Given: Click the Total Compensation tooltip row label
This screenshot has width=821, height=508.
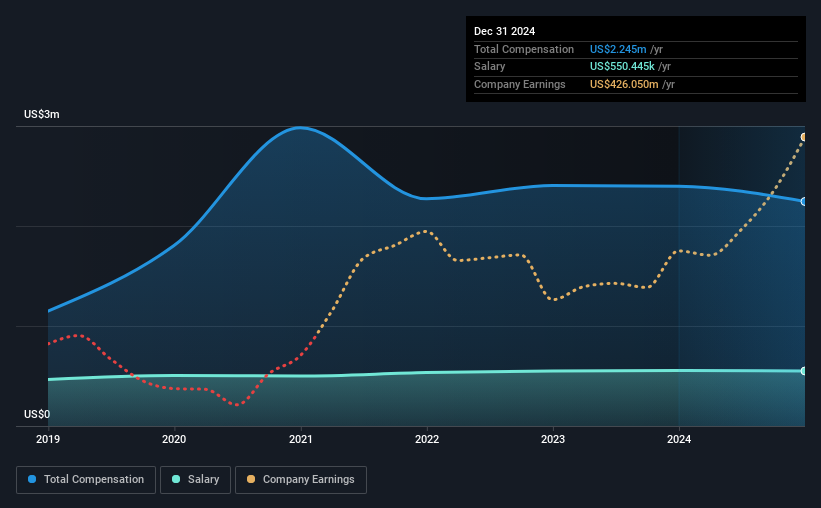Looking at the screenshot, I should click(x=524, y=49).
